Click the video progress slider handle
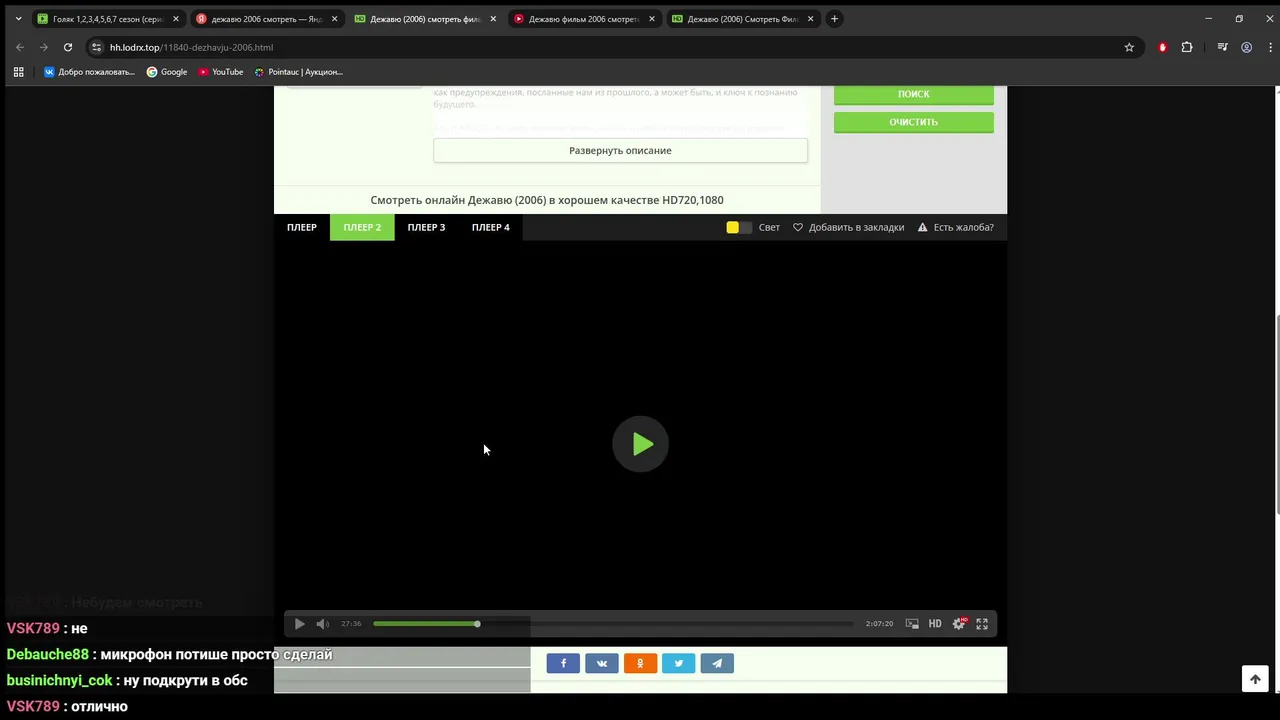Image resolution: width=1280 pixels, height=720 pixels. point(477,624)
